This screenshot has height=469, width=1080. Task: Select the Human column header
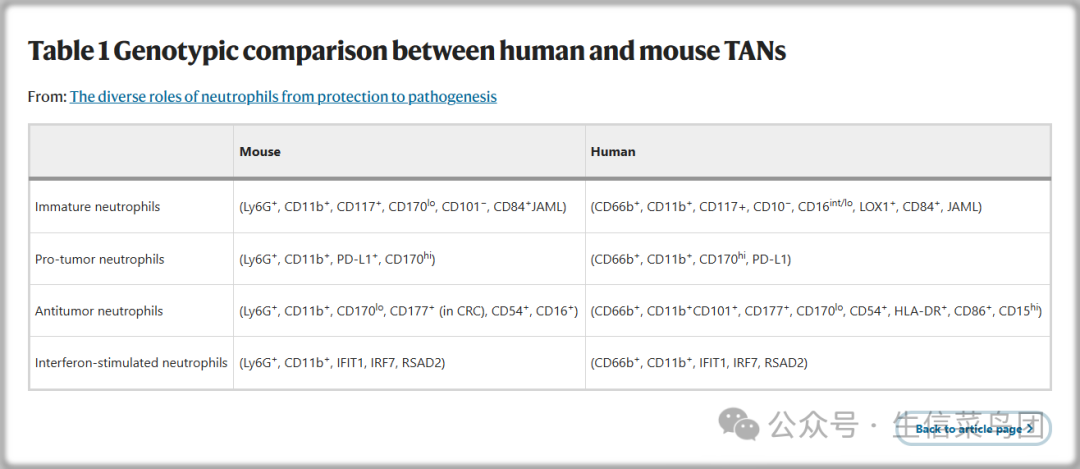pyautogui.click(x=613, y=152)
